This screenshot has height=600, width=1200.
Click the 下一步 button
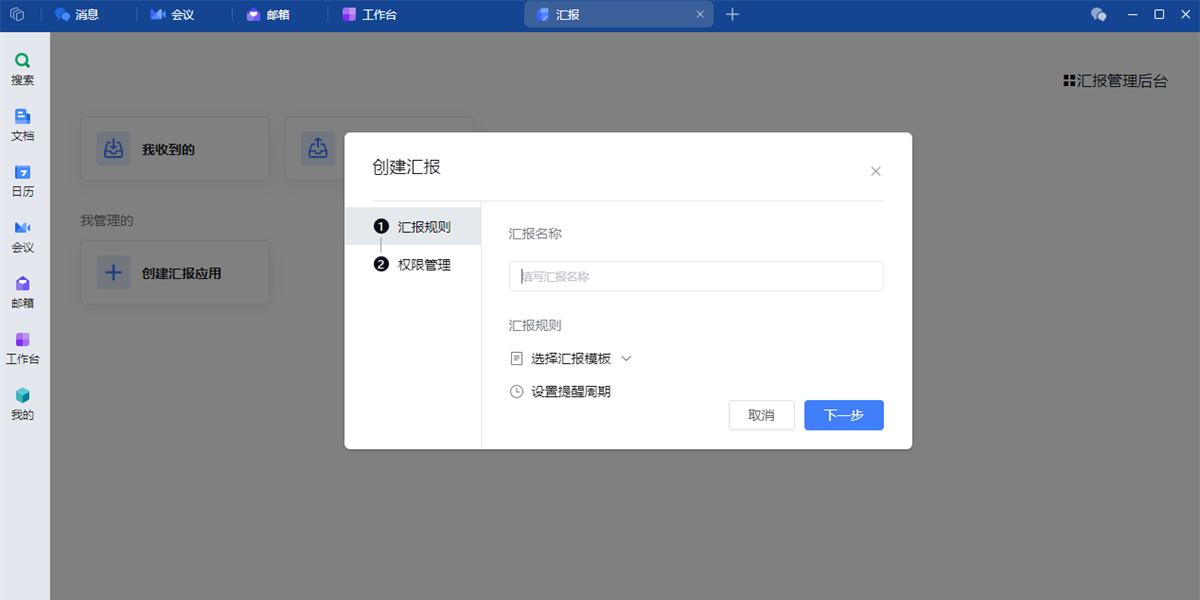point(843,415)
